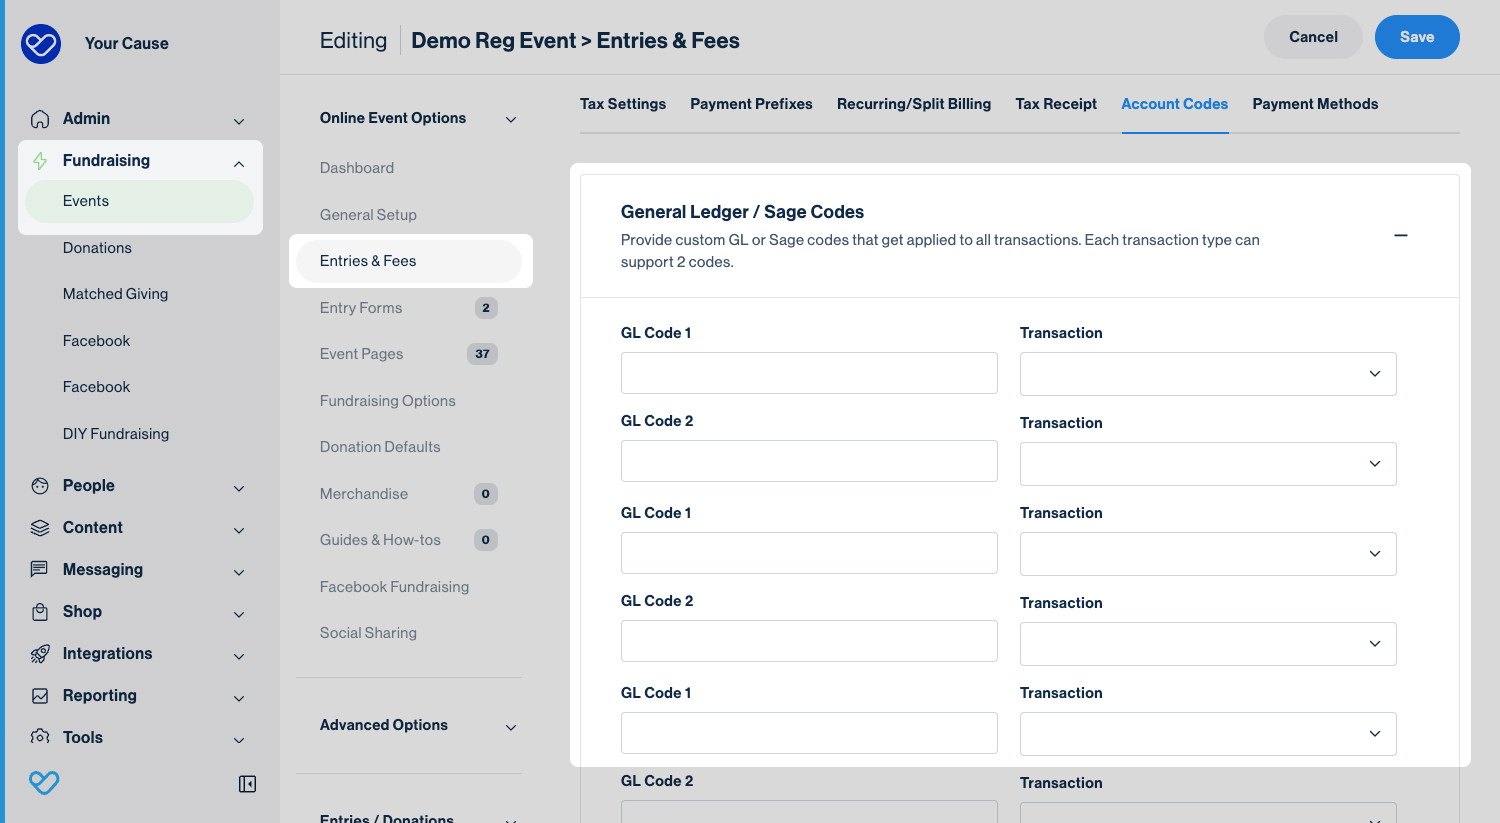Image resolution: width=1500 pixels, height=823 pixels.
Task: Expand the Reporting menu chevron
Action: click(x=239, y=698)
